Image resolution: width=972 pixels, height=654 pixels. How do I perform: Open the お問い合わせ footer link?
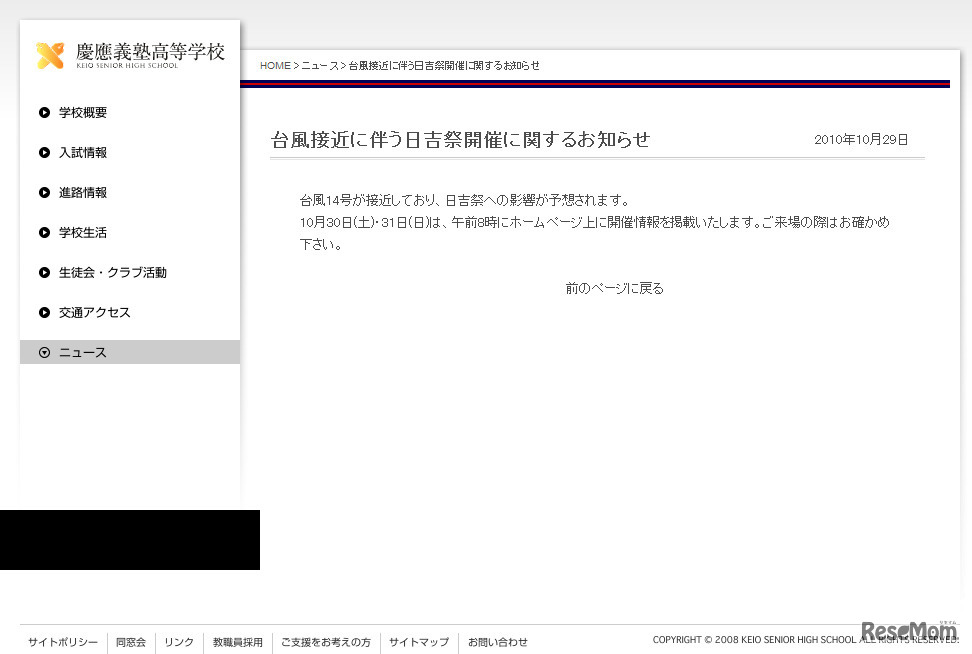tap(497, 642)
